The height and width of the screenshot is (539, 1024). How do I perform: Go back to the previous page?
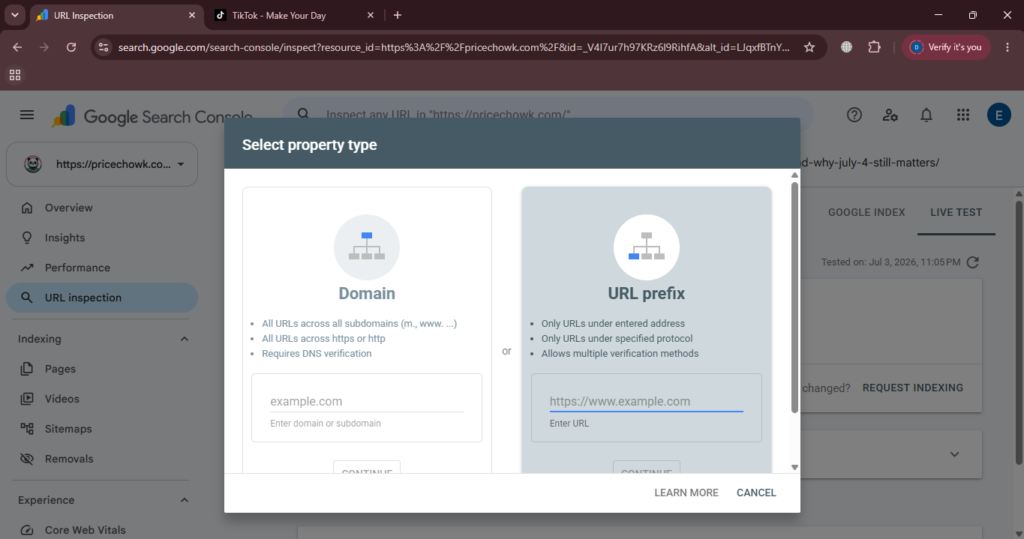[x=17, y=47]
